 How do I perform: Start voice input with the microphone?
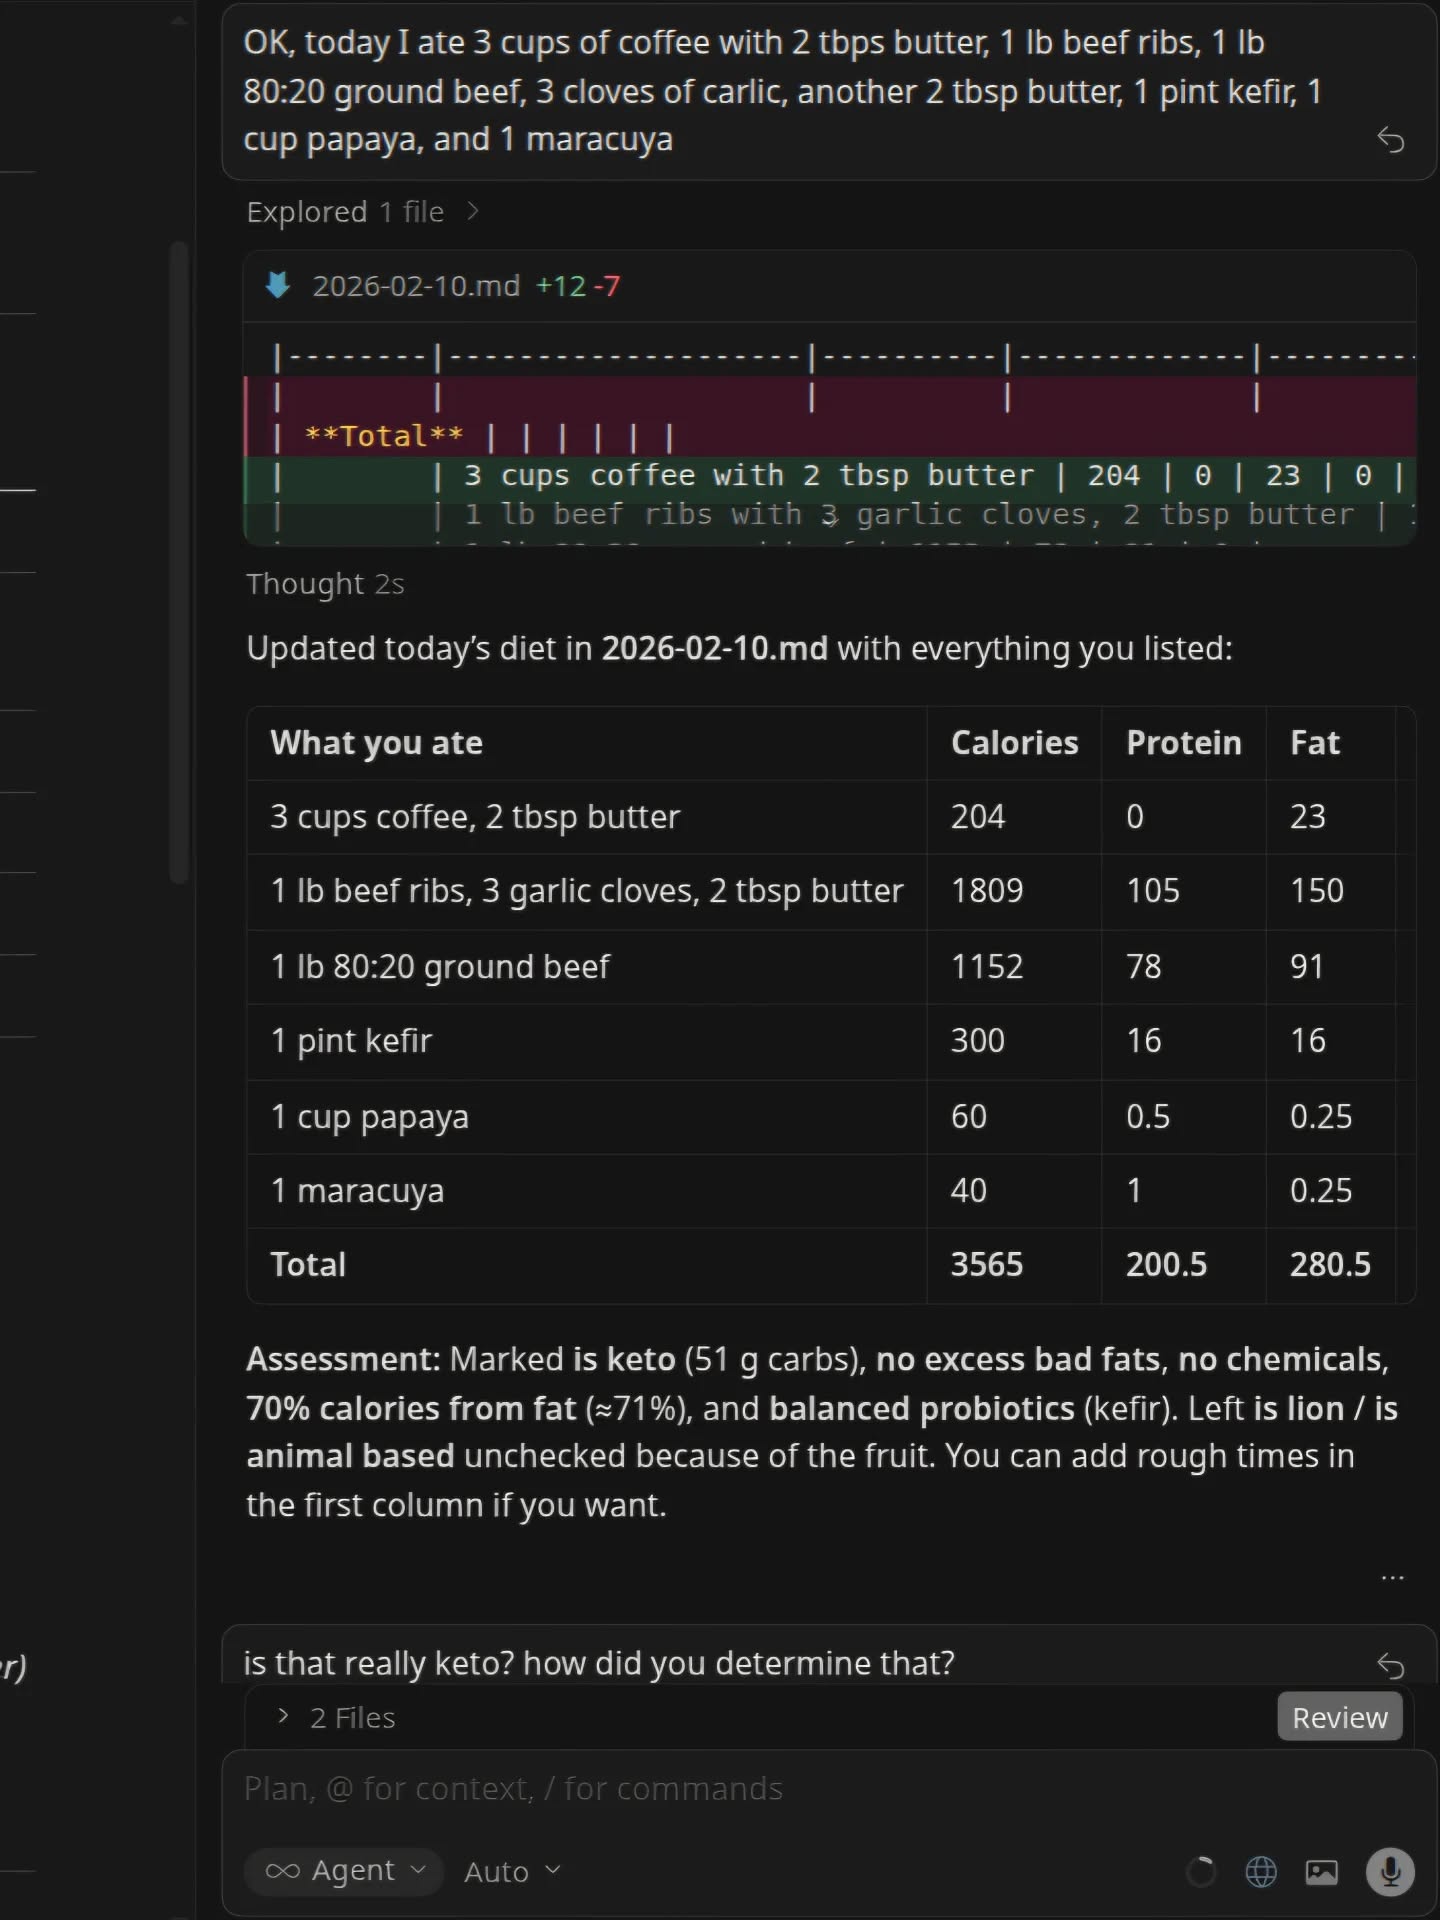tap(1390, 1871)
